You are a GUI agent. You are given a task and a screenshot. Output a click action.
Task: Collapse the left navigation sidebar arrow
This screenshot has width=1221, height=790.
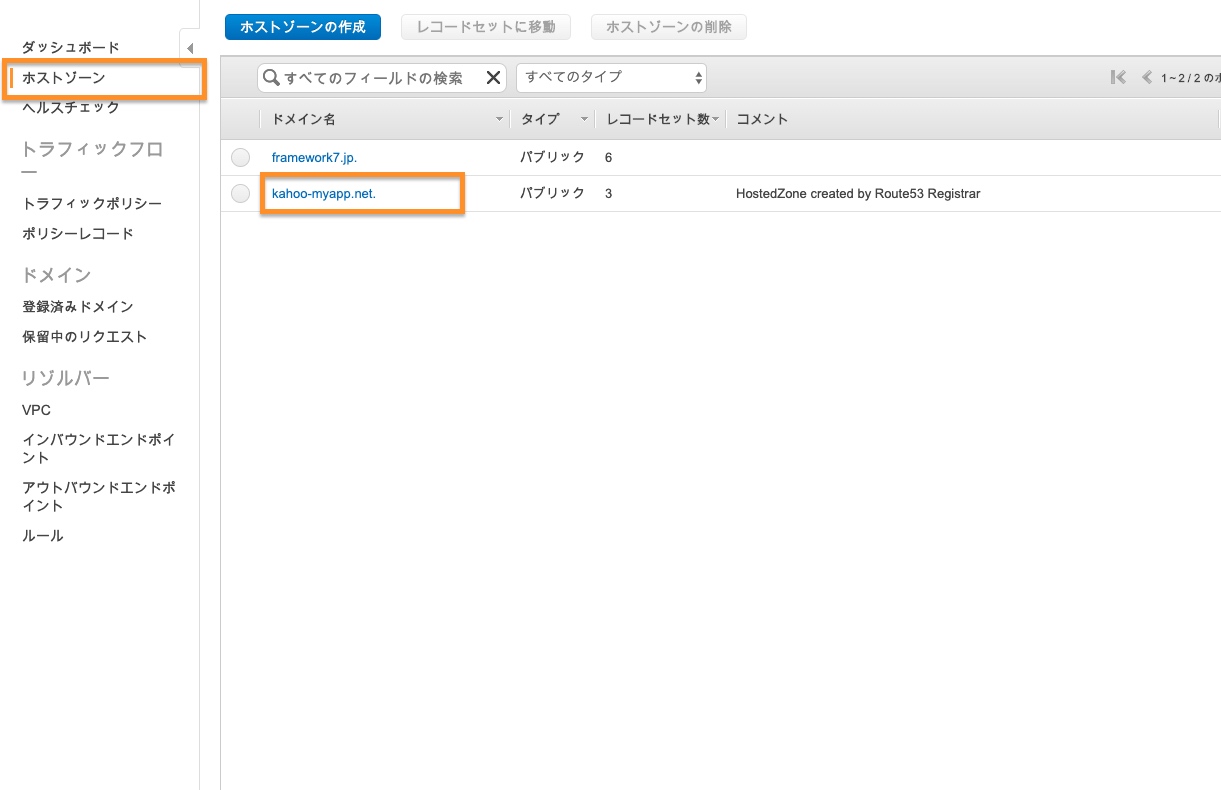(x=189, y=49)
